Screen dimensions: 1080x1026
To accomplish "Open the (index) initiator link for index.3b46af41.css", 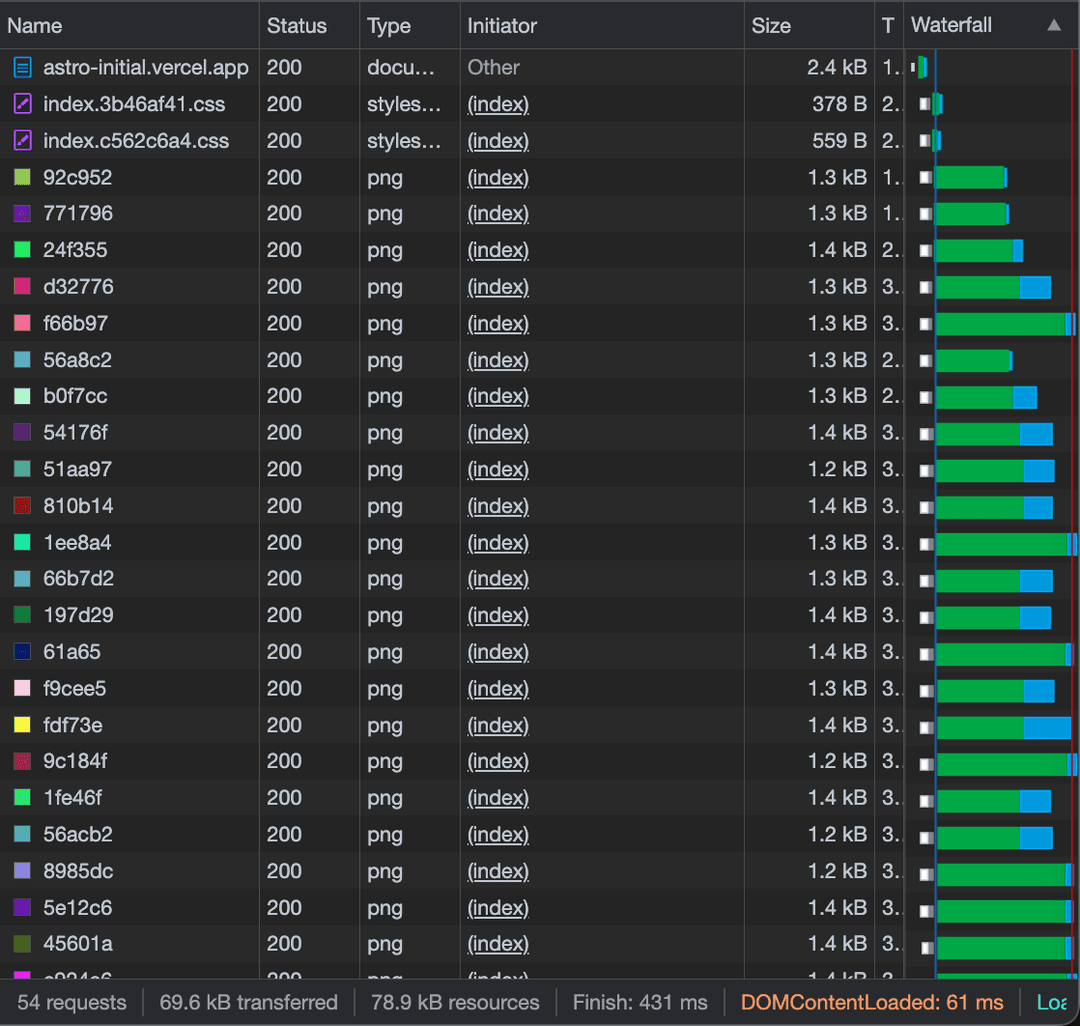I will (x=498, y=104).
